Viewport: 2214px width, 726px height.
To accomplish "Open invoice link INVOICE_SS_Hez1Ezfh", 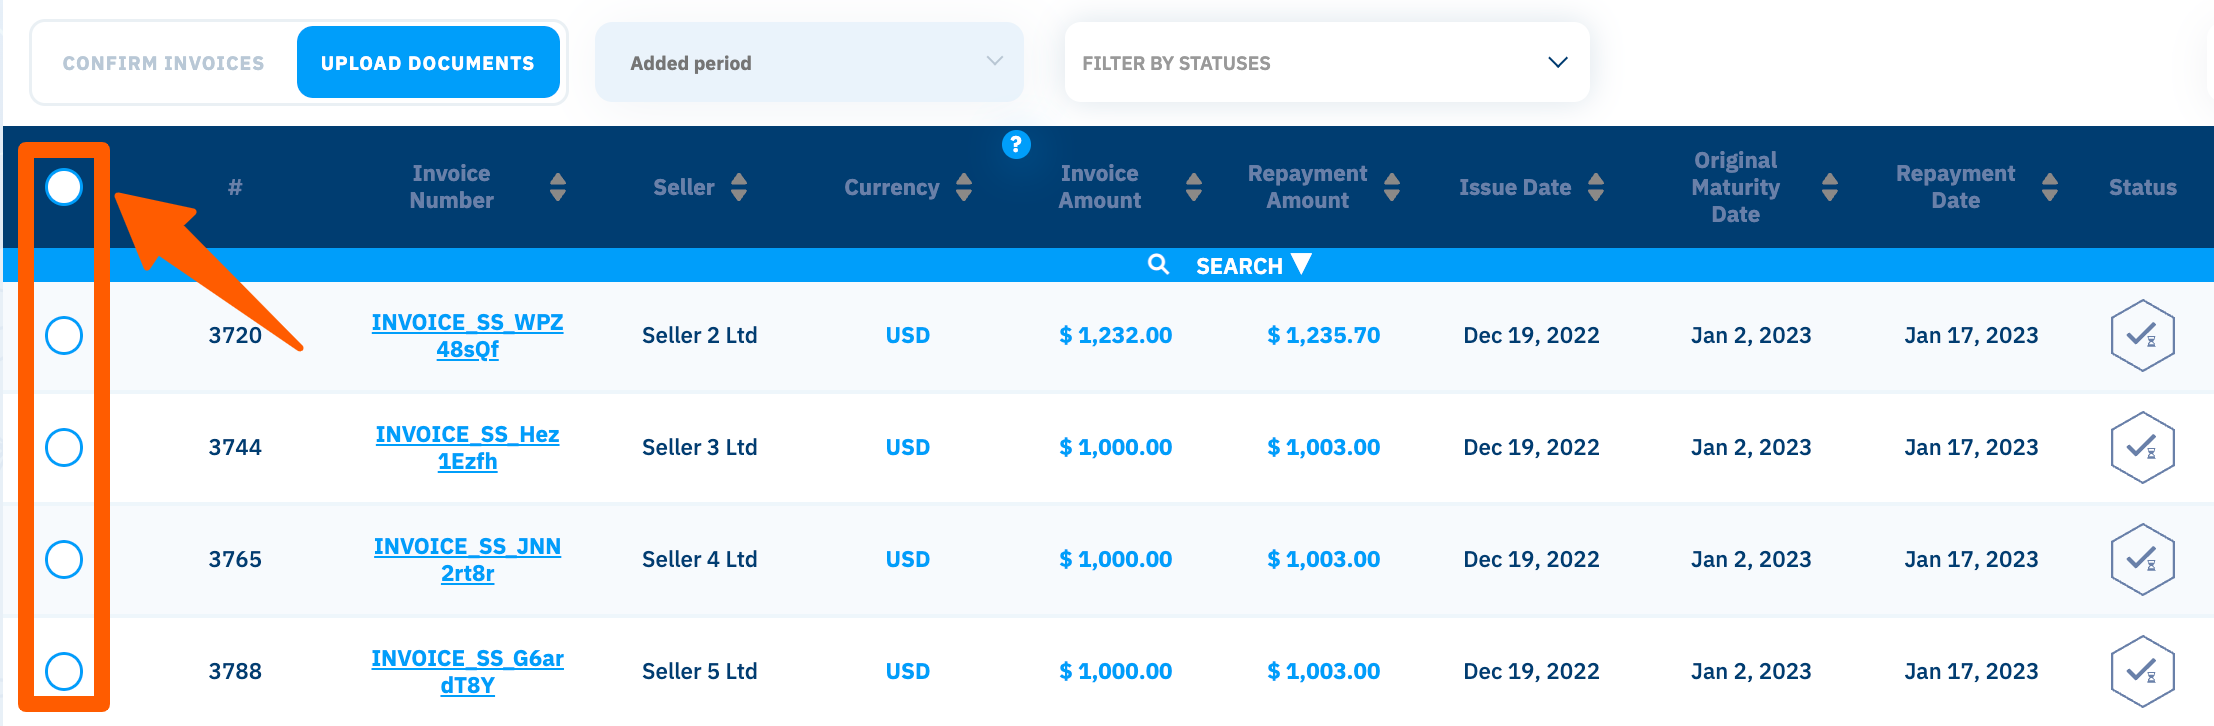I will pos(467,448).
